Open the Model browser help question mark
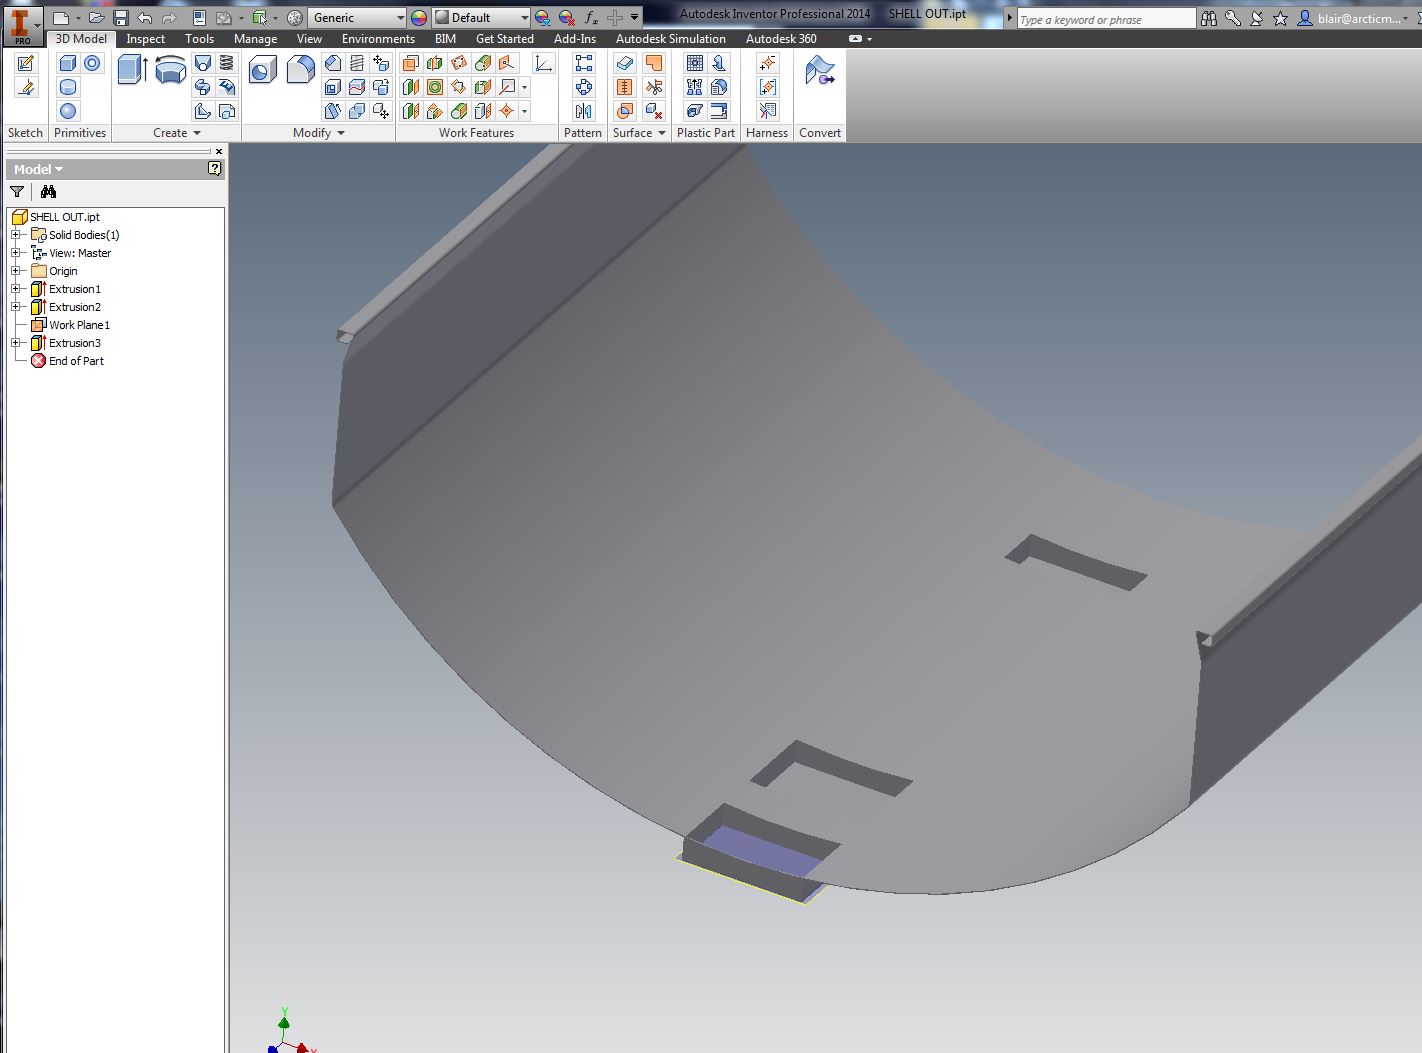This screenshot has height=1053, width=1422. [x=214, y=169]
